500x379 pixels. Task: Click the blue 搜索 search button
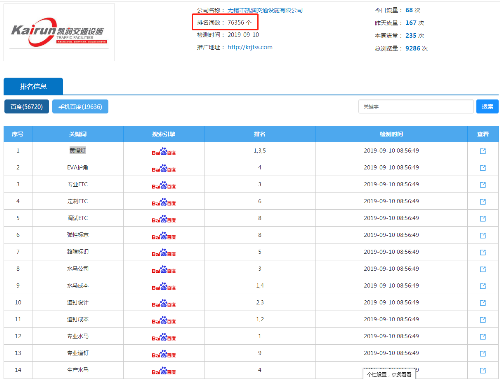[487, 107]
